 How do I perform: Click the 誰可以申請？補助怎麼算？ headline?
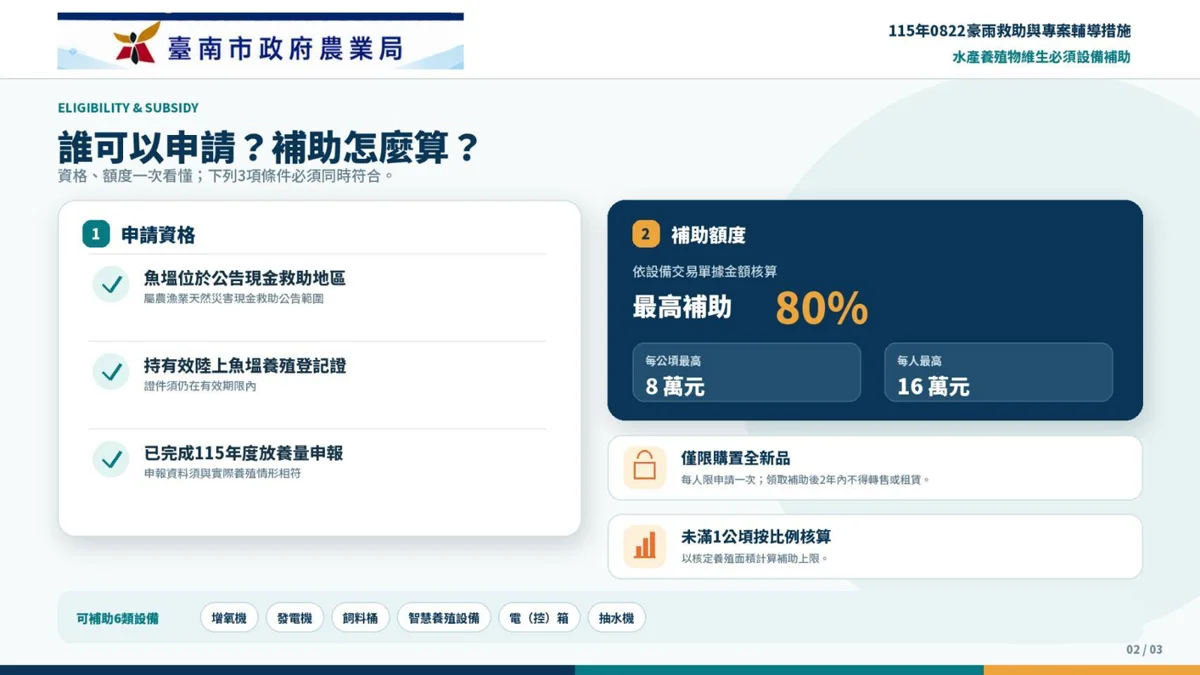269,148
